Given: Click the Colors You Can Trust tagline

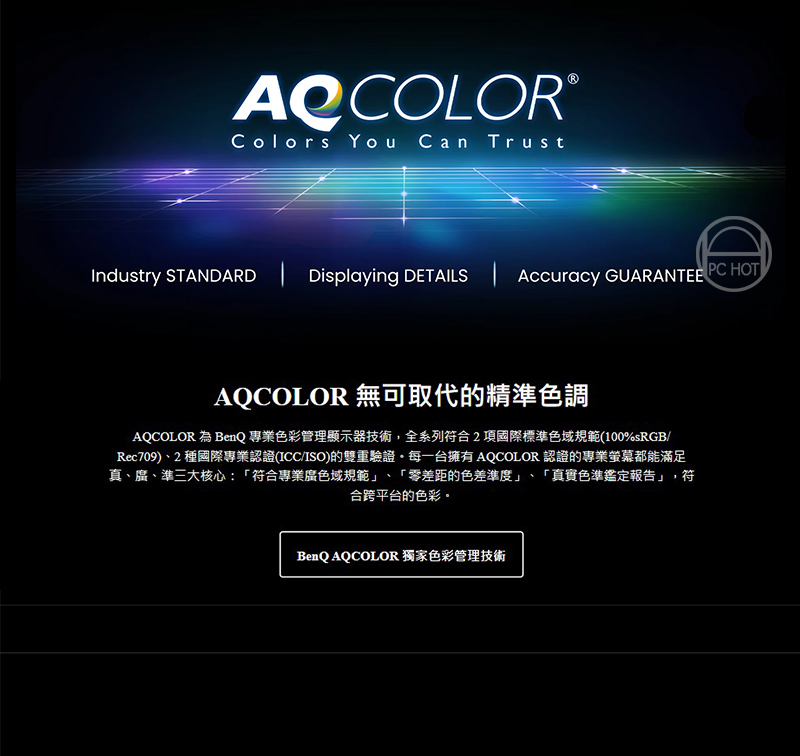Looking at the screenshot, I should pos(398,141).
